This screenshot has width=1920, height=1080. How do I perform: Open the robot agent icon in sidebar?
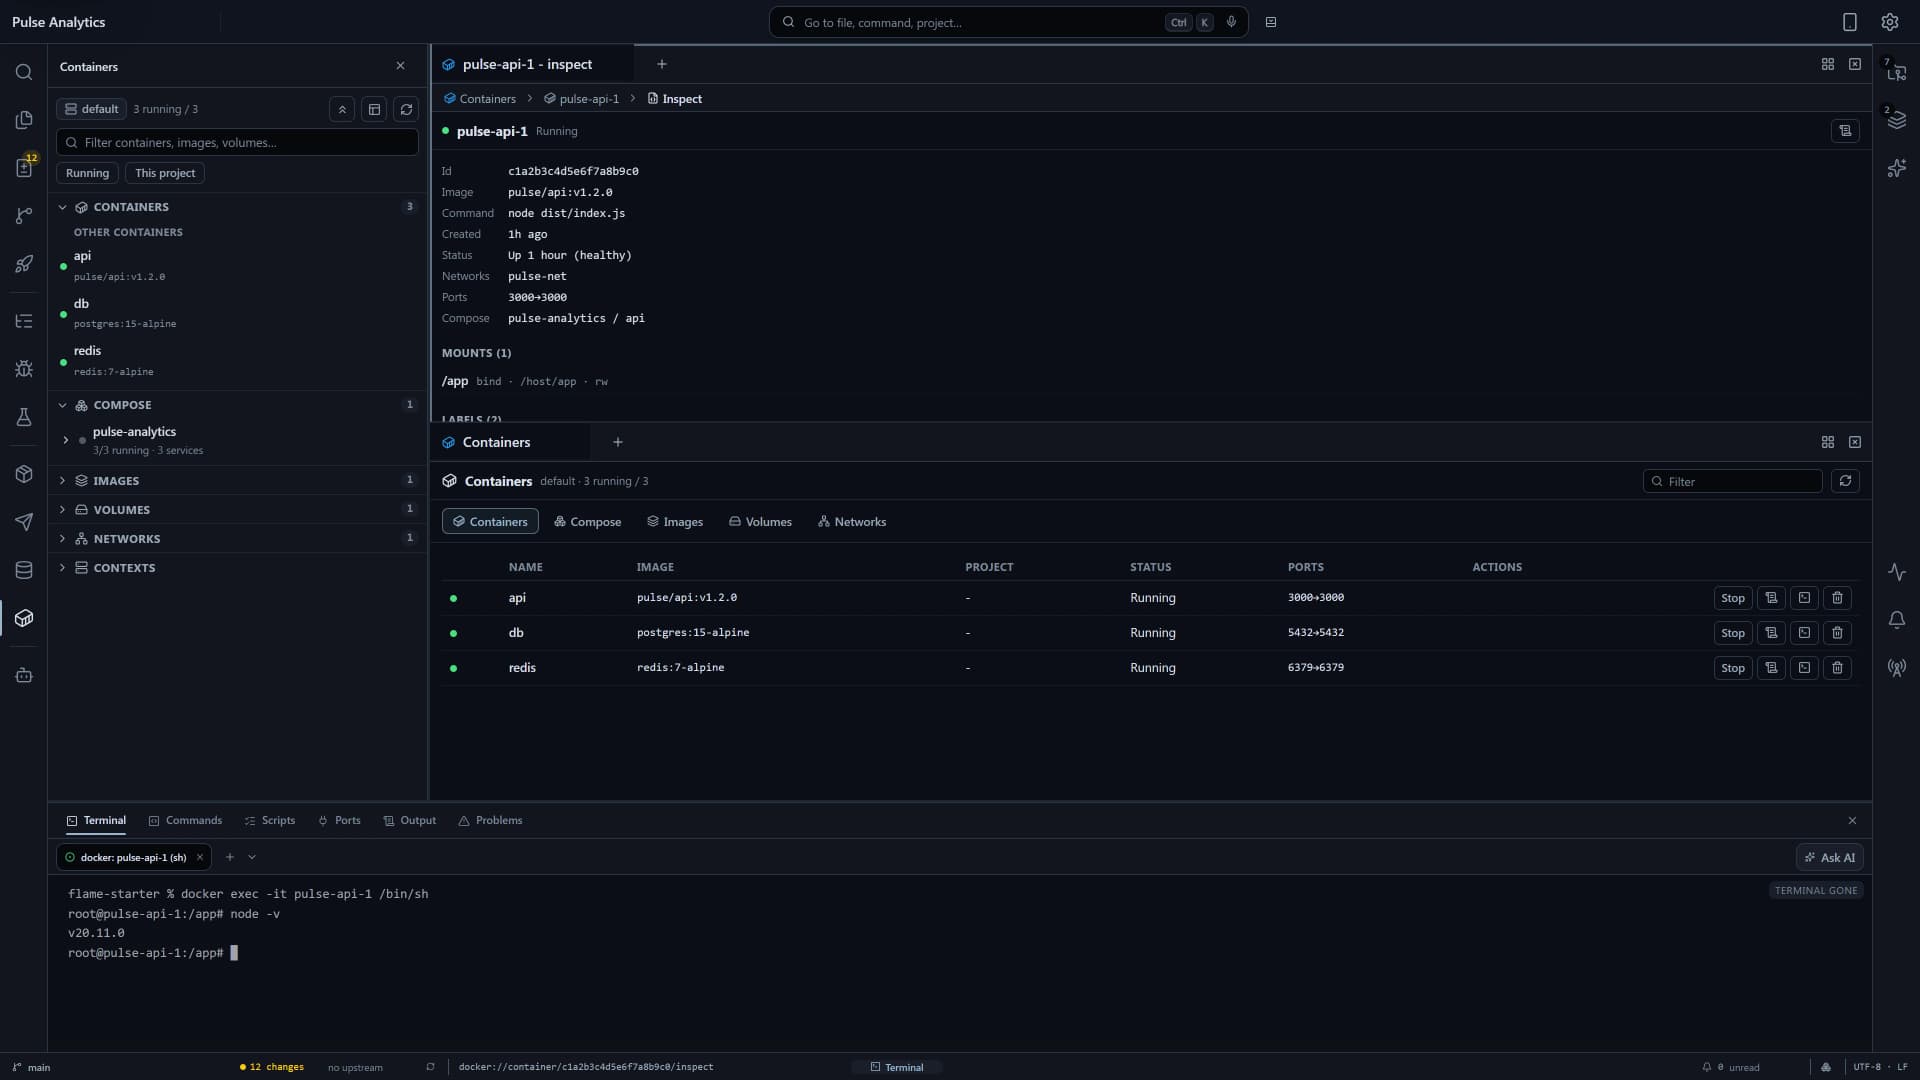(x=24, y=676)
